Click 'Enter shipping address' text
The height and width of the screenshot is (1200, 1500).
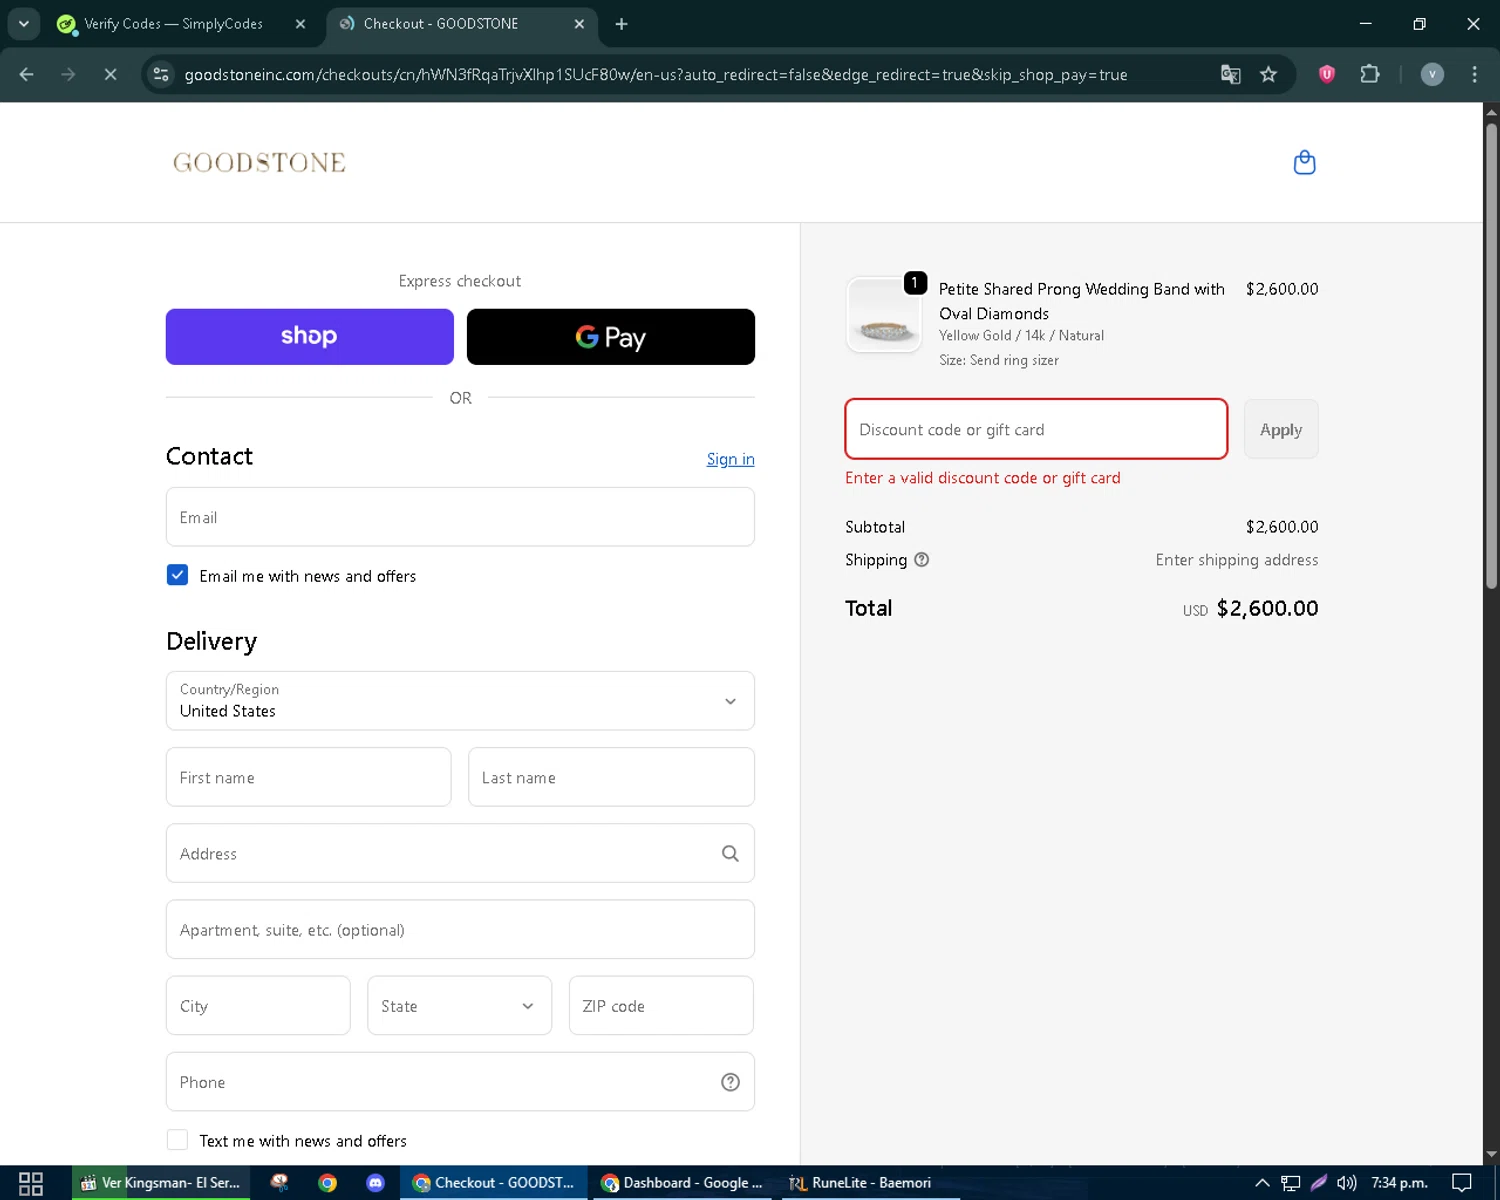point(1237,560)
